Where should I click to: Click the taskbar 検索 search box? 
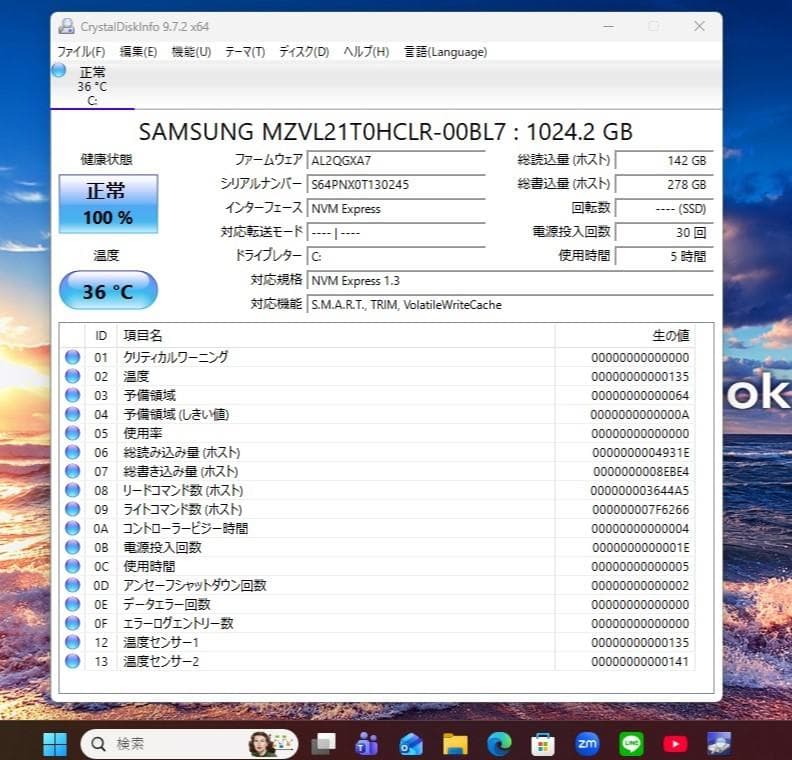point(189,744)
